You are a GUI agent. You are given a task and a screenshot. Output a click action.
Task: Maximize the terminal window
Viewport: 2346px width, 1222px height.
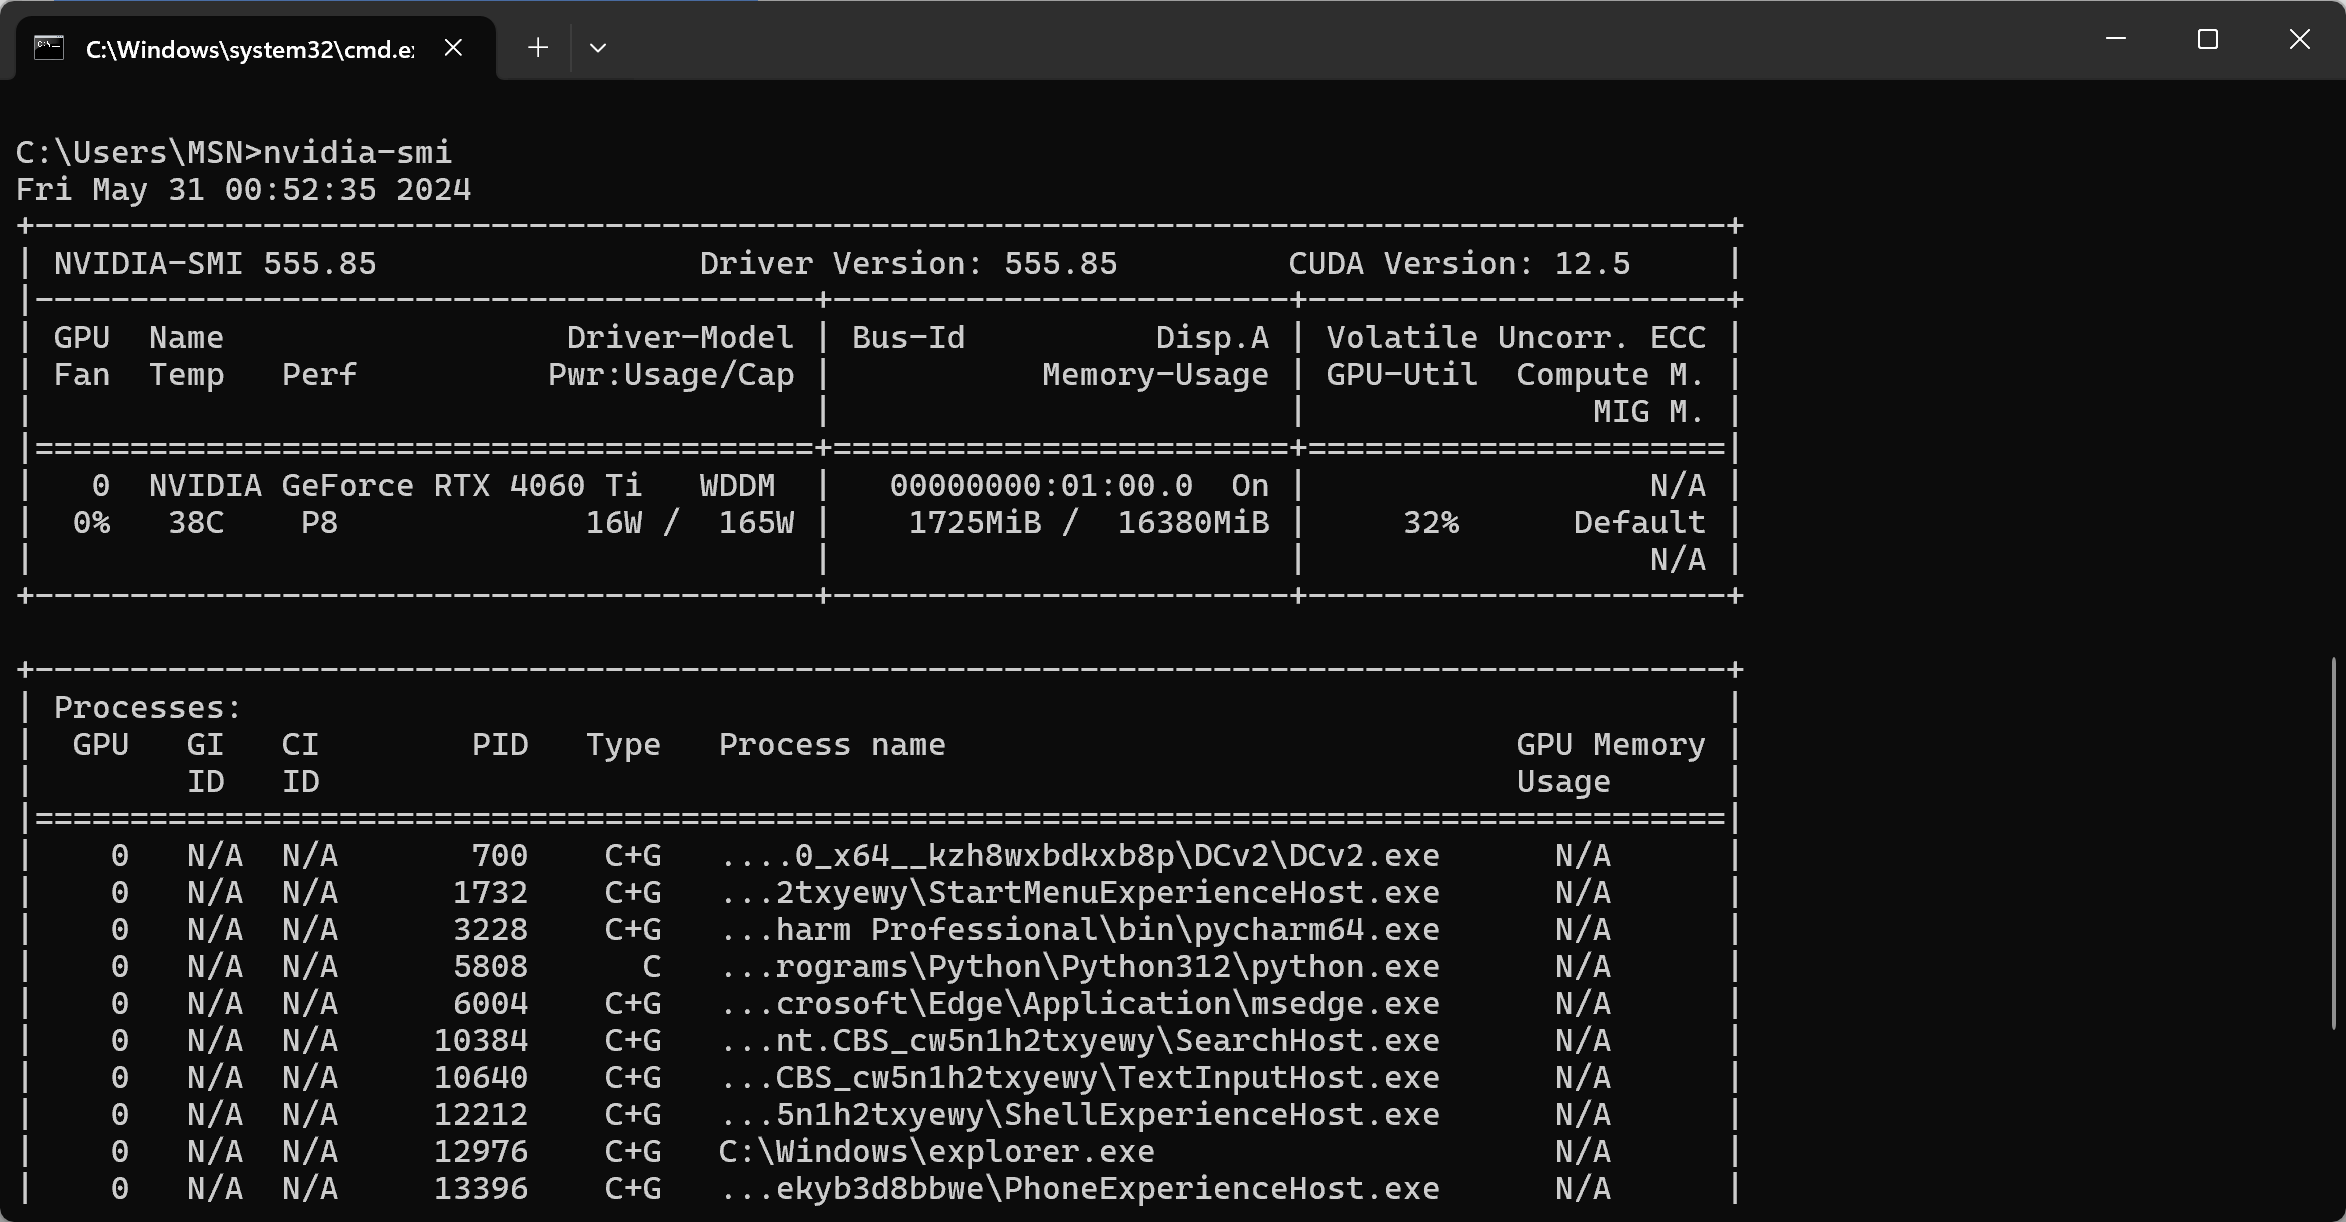pyautogui.click(x=2208, y=40)
